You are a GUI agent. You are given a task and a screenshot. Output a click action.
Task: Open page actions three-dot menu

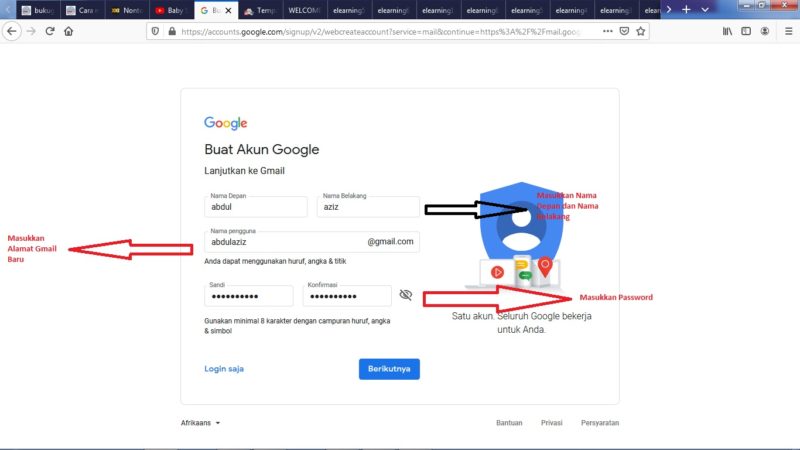607,31
